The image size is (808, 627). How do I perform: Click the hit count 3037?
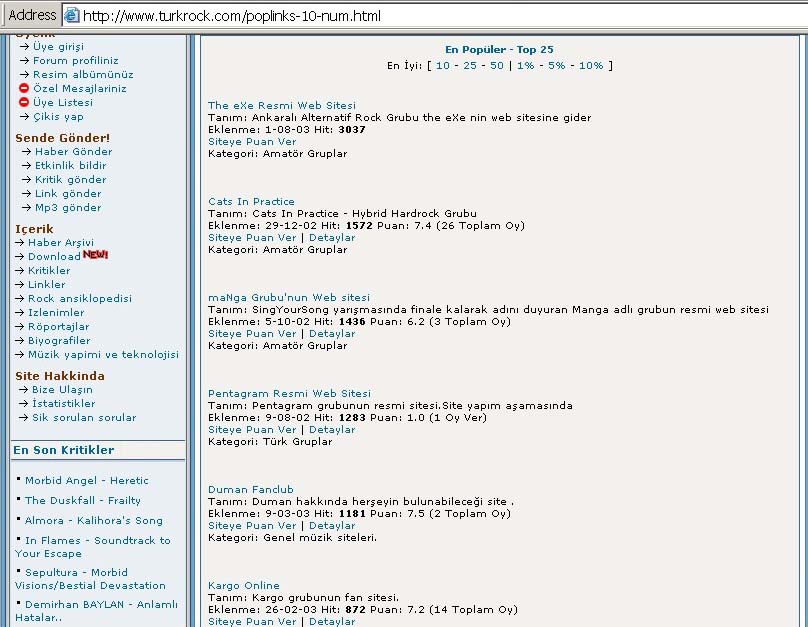(352, 129)
